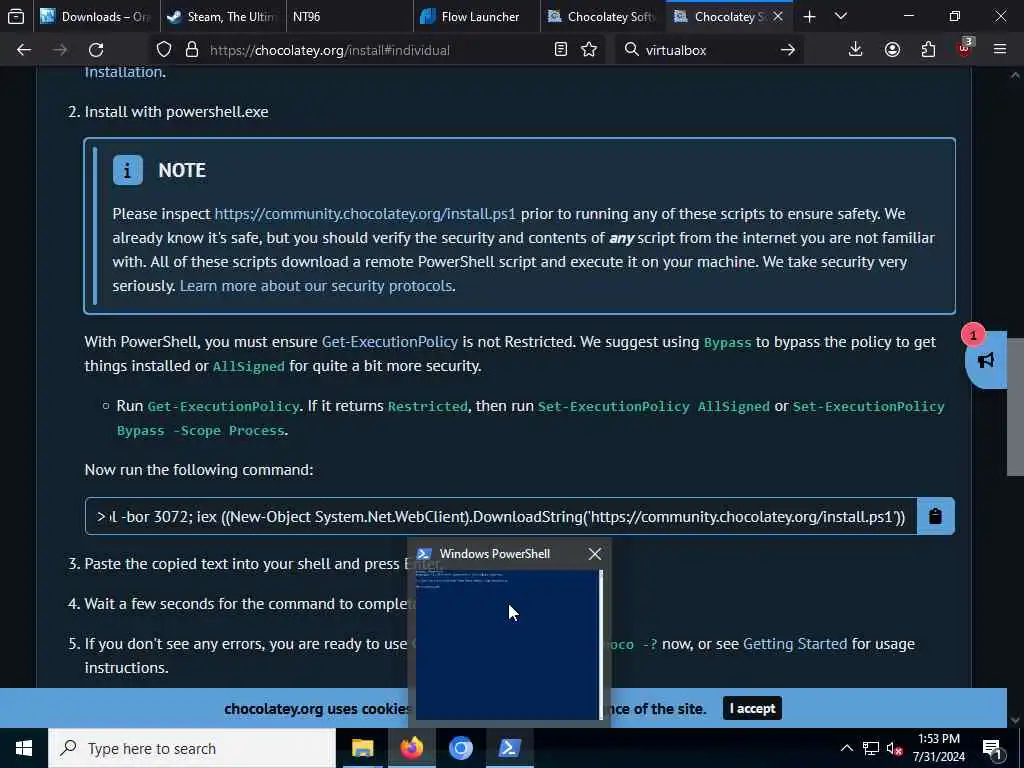Open the network tray icon
This screenshot has width=1024, height=768.
coord(871,748)
